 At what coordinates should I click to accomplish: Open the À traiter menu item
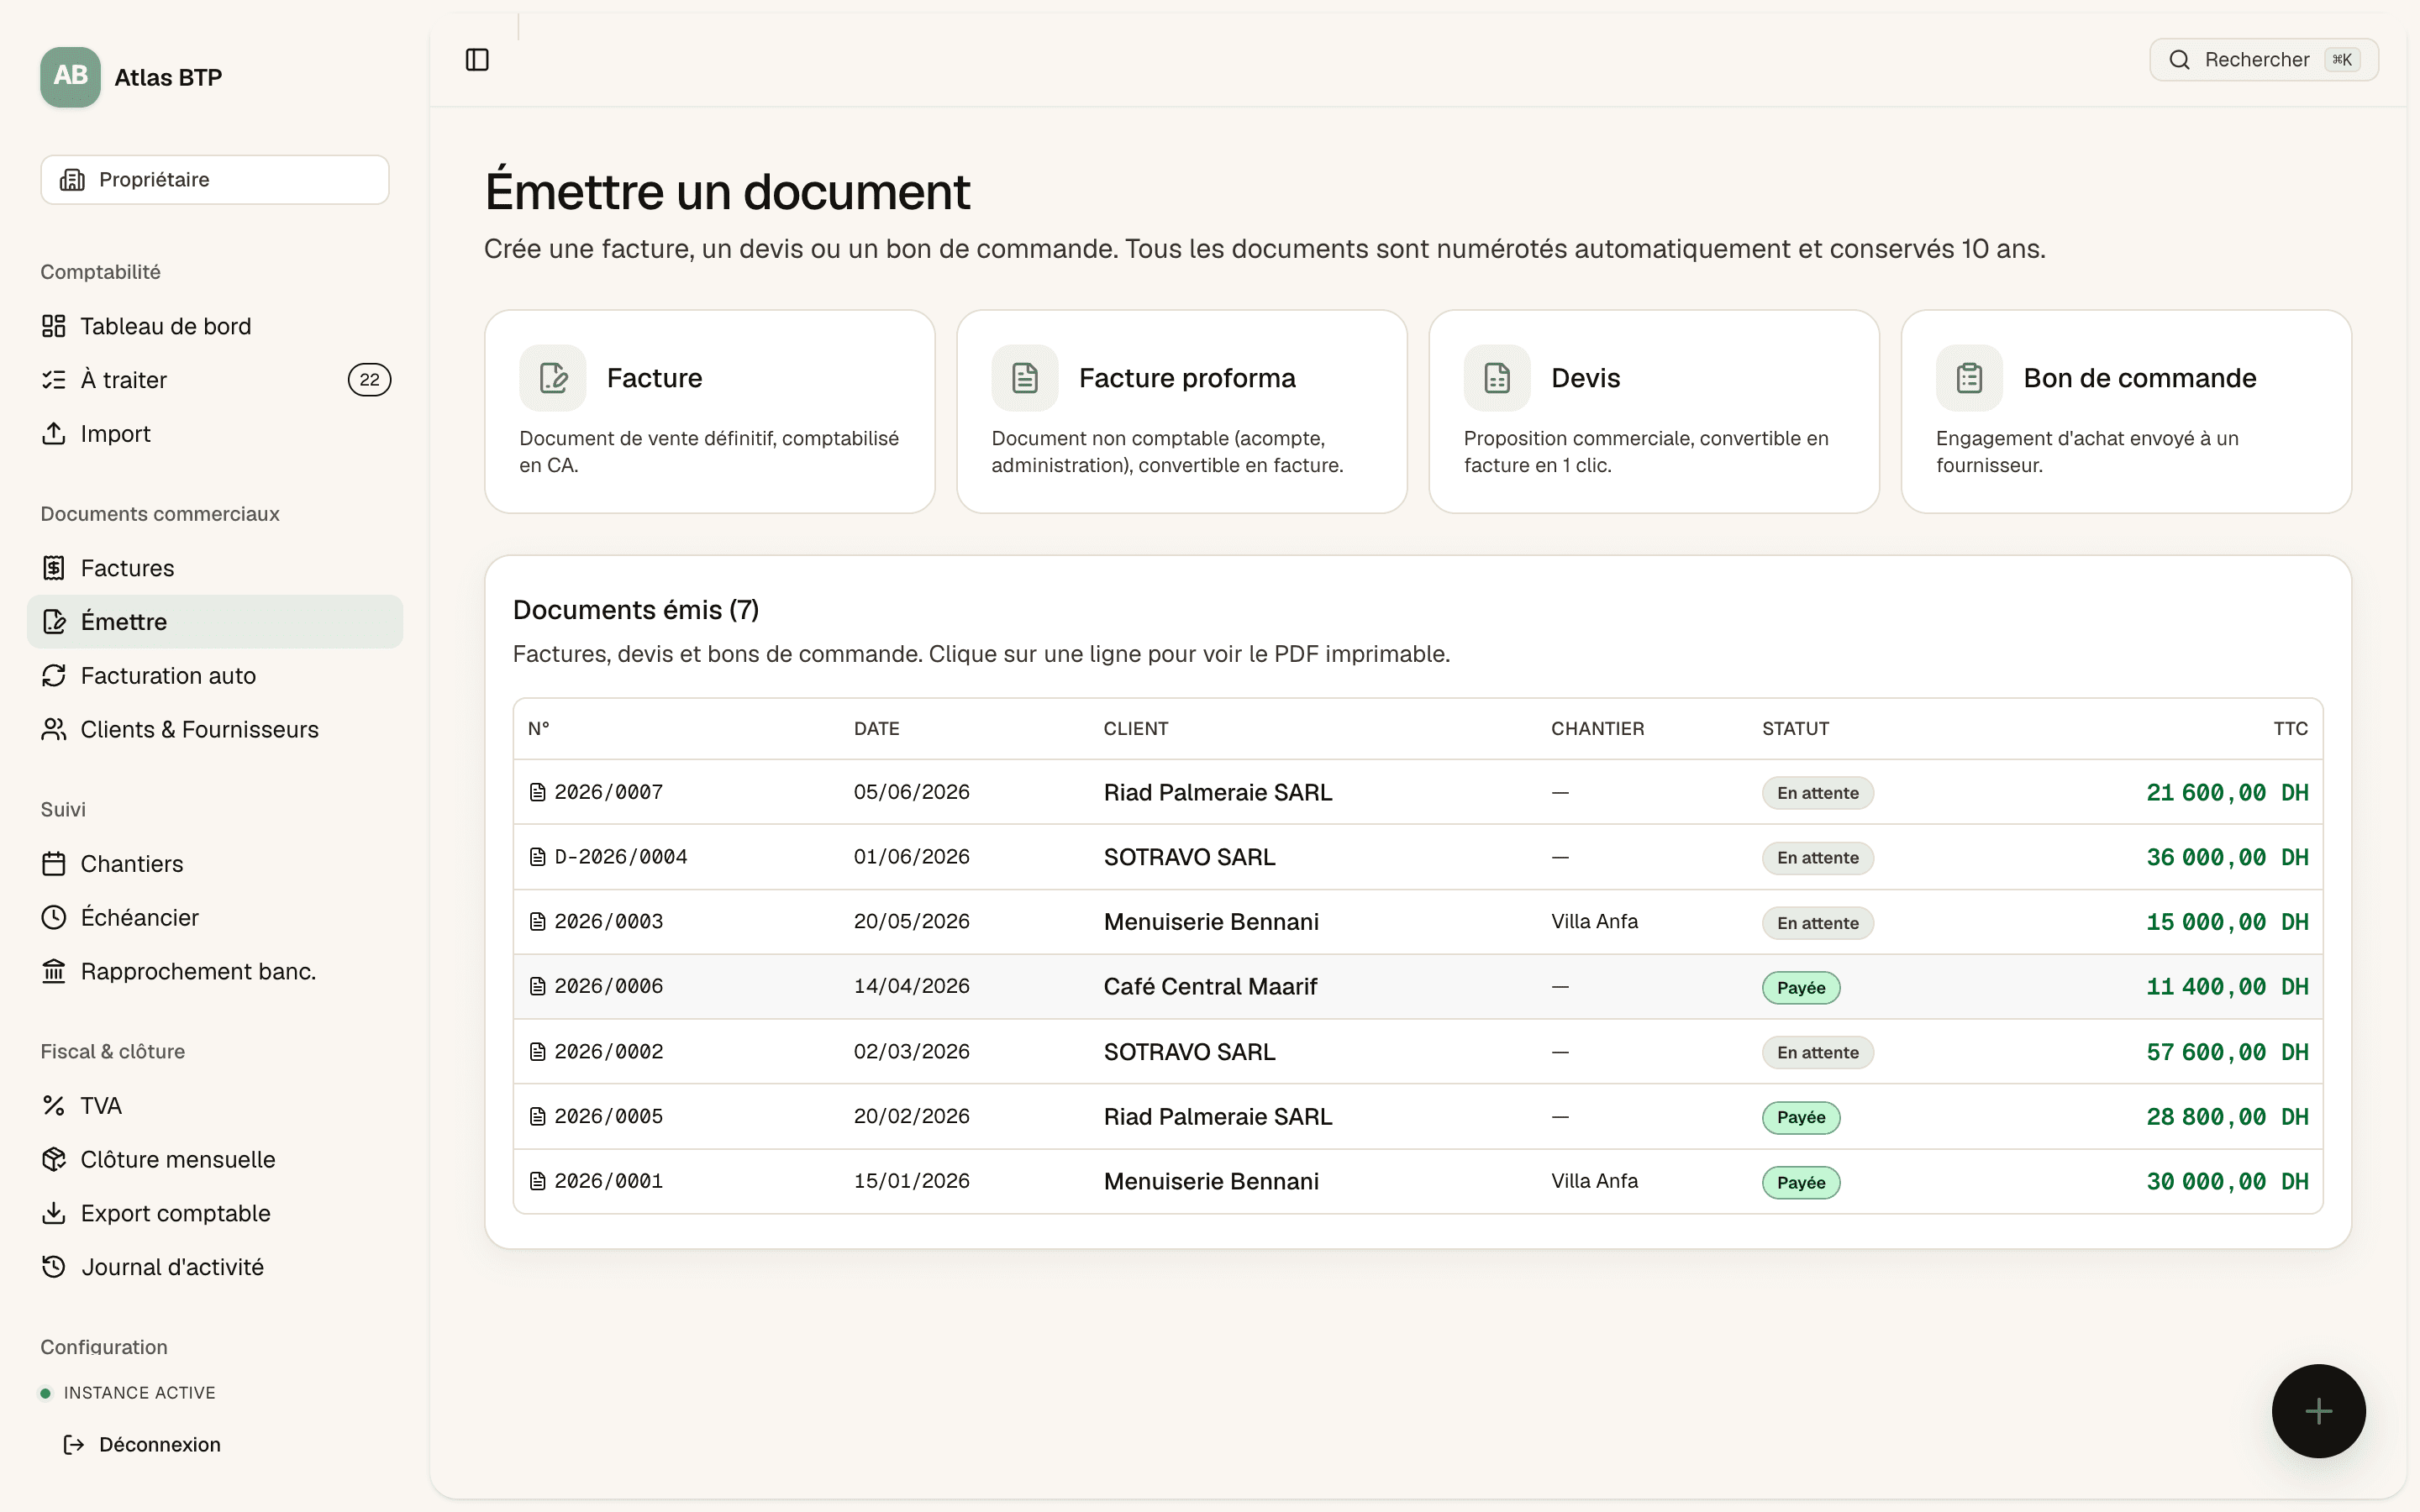point(215,380)
